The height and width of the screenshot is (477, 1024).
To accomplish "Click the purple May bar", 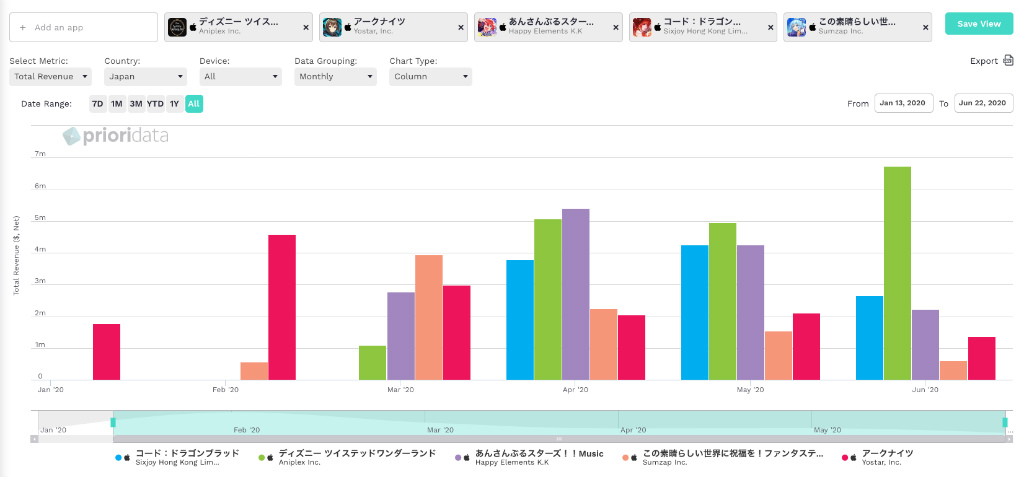I will click(x=750, y=312).
